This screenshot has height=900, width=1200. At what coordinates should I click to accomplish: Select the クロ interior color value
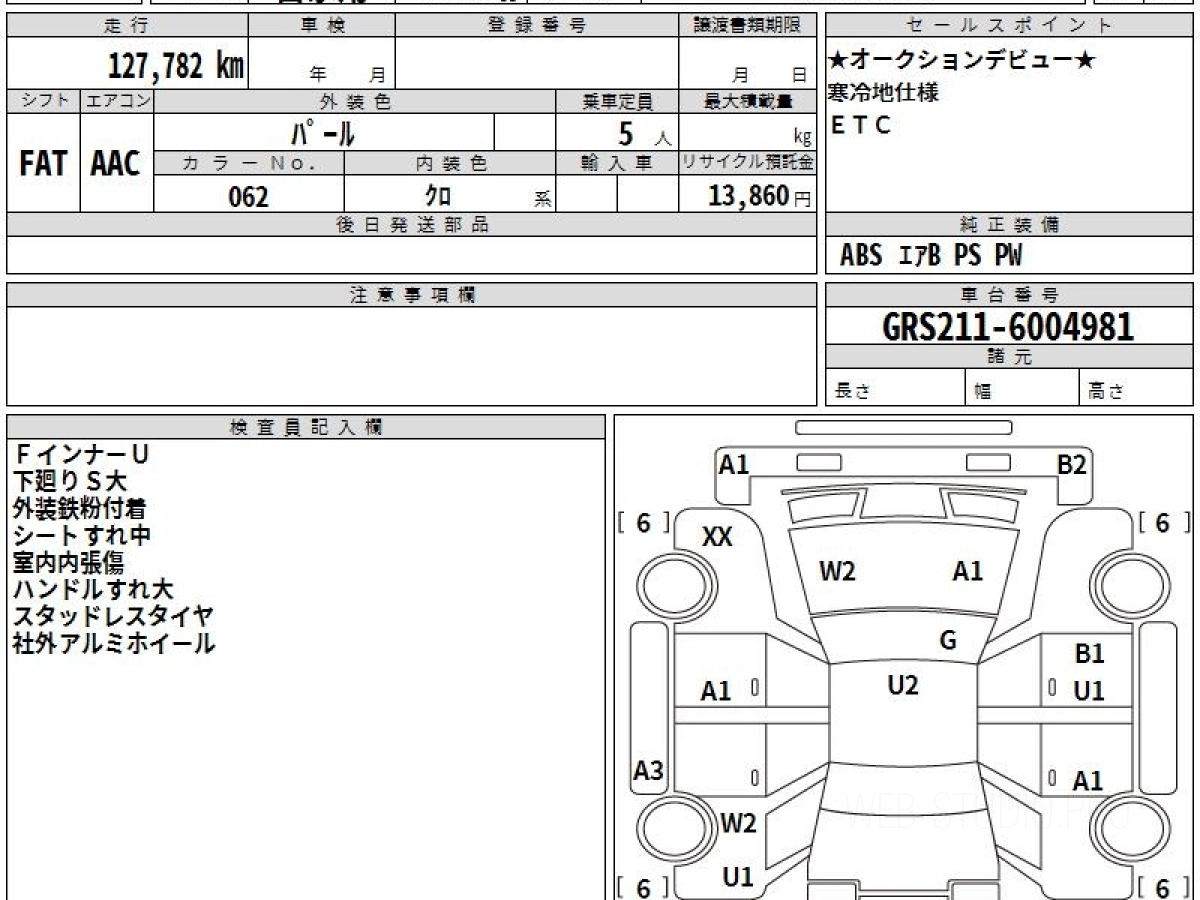click(x=437, y=196)
